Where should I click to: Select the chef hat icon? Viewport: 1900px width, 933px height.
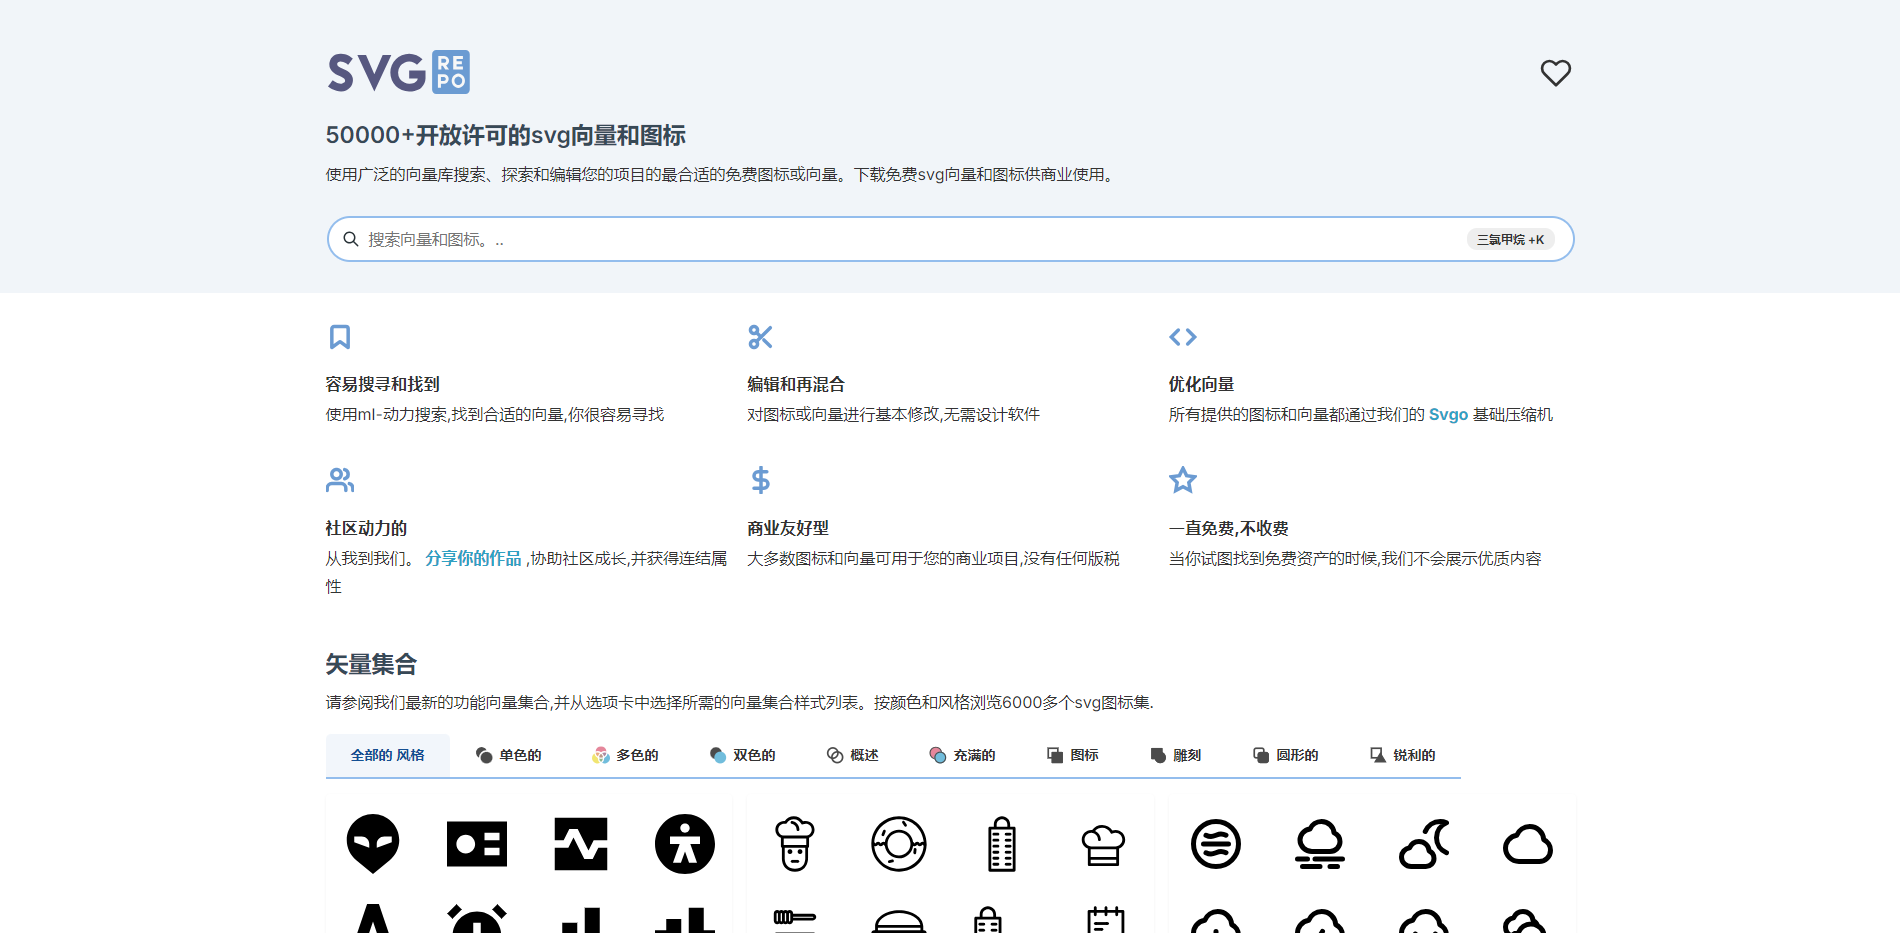1103,845
